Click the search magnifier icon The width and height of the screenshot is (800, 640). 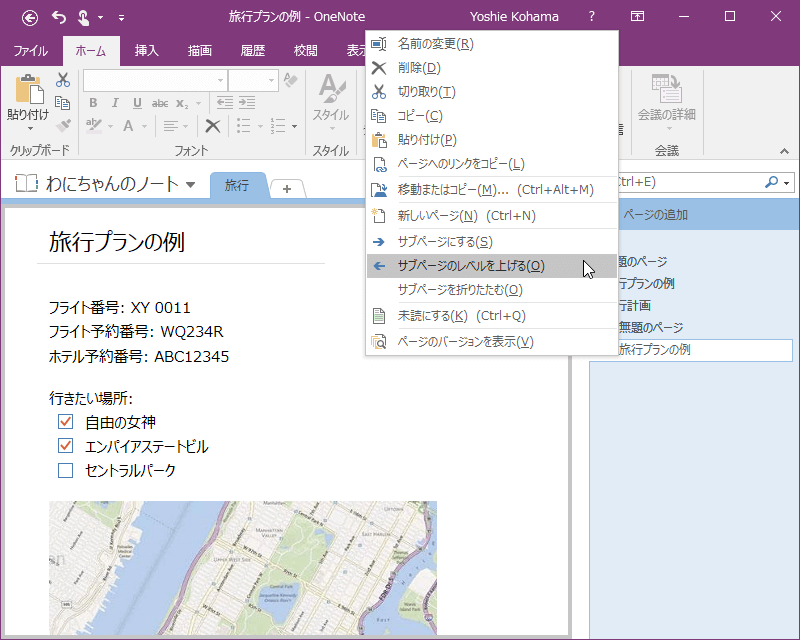(771, 182)
